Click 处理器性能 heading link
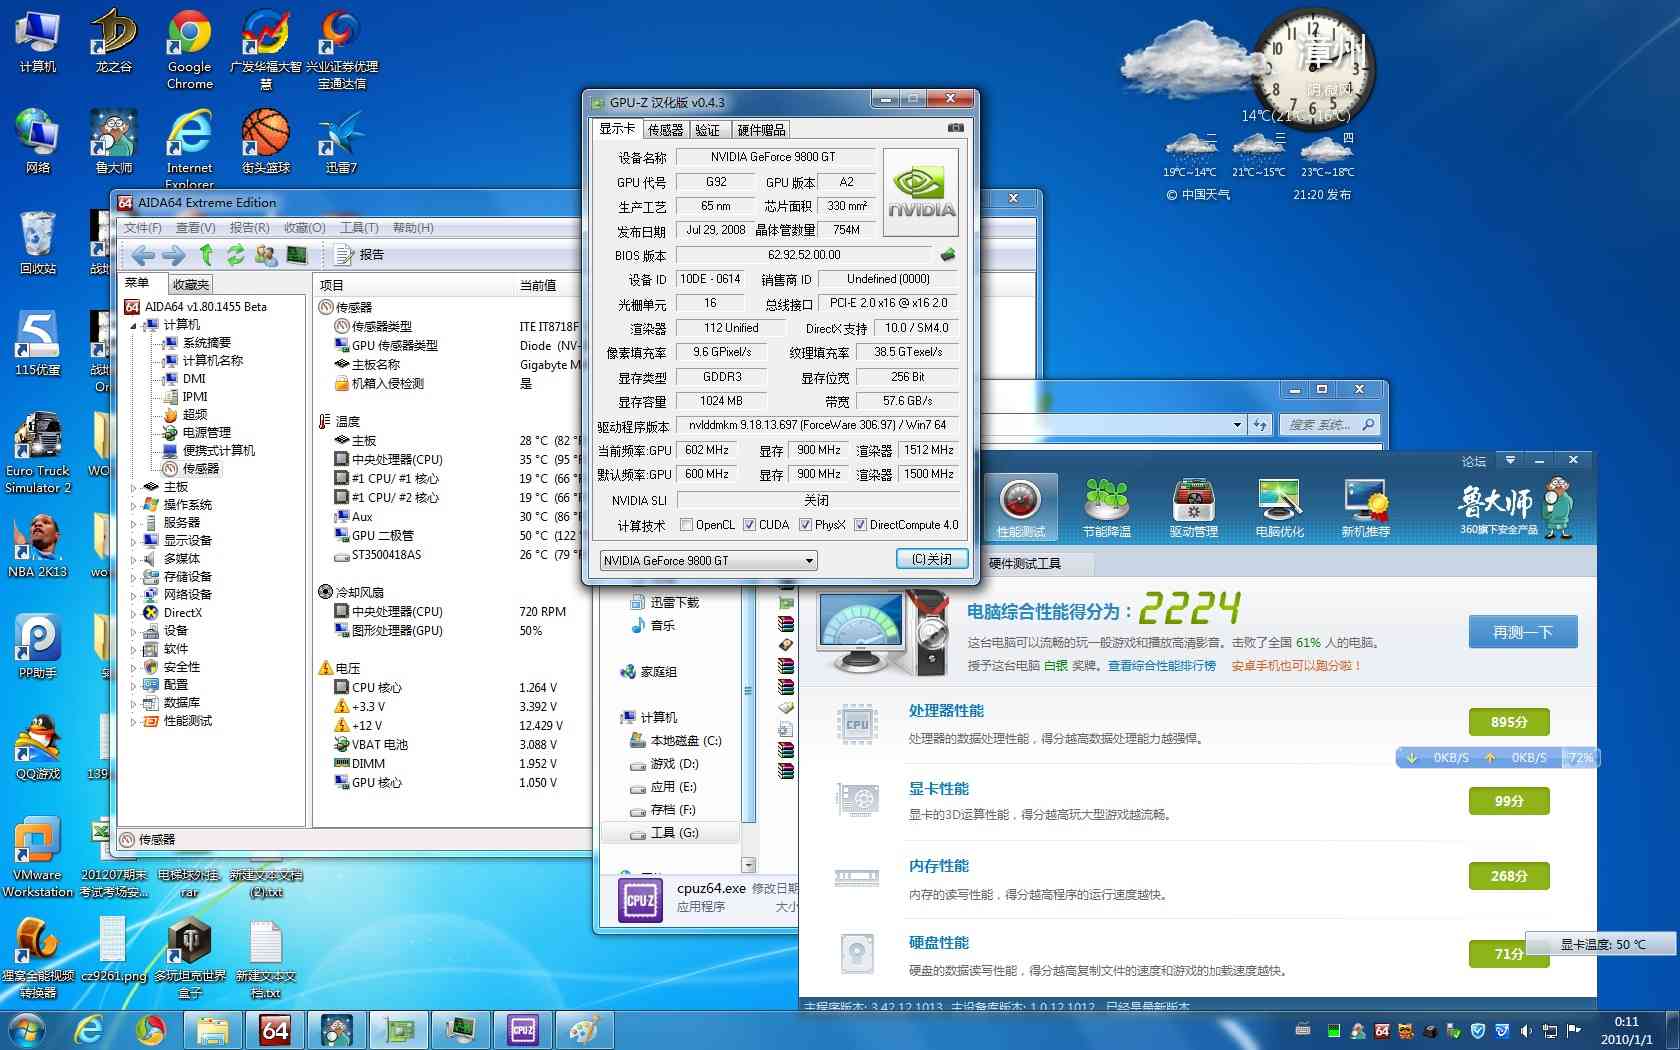The height and width of the screenshot is (1050, 1680). click(x=946, y=710)
